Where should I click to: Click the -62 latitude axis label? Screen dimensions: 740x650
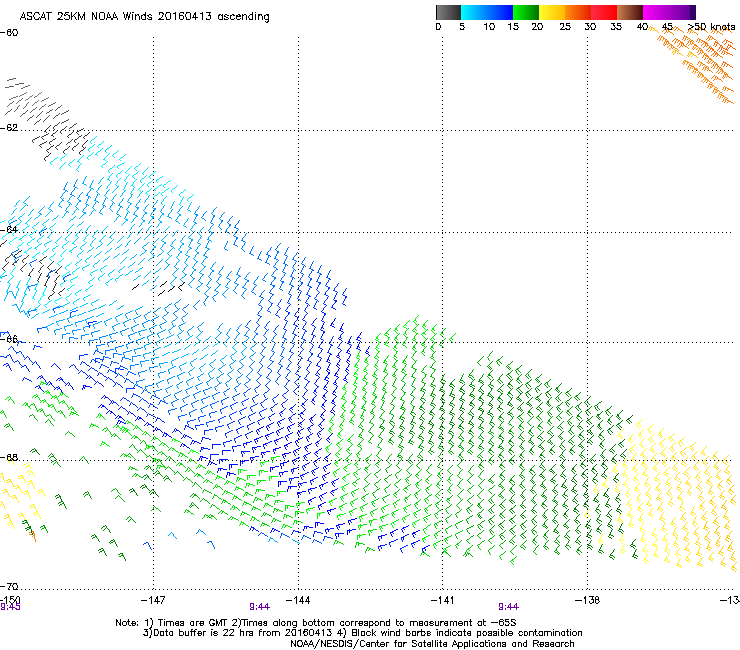pyautogui.click(x=9, y=127)
